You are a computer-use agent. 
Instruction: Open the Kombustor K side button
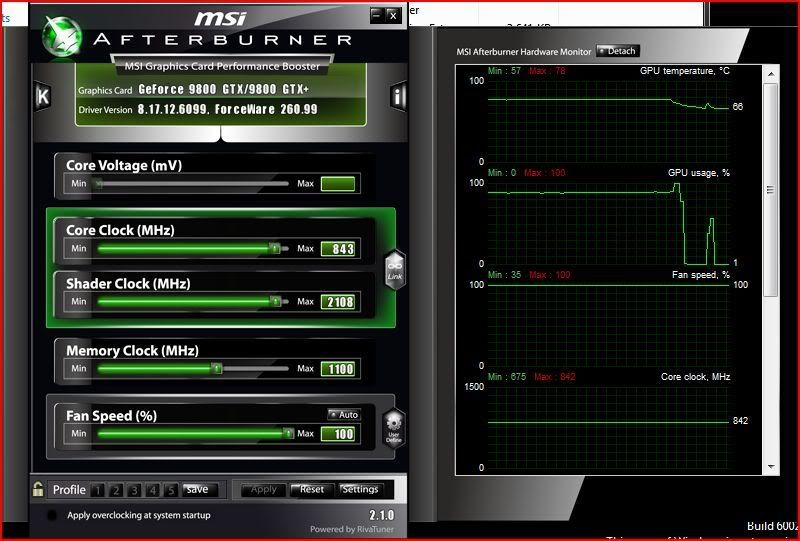(x=43, y=96)
